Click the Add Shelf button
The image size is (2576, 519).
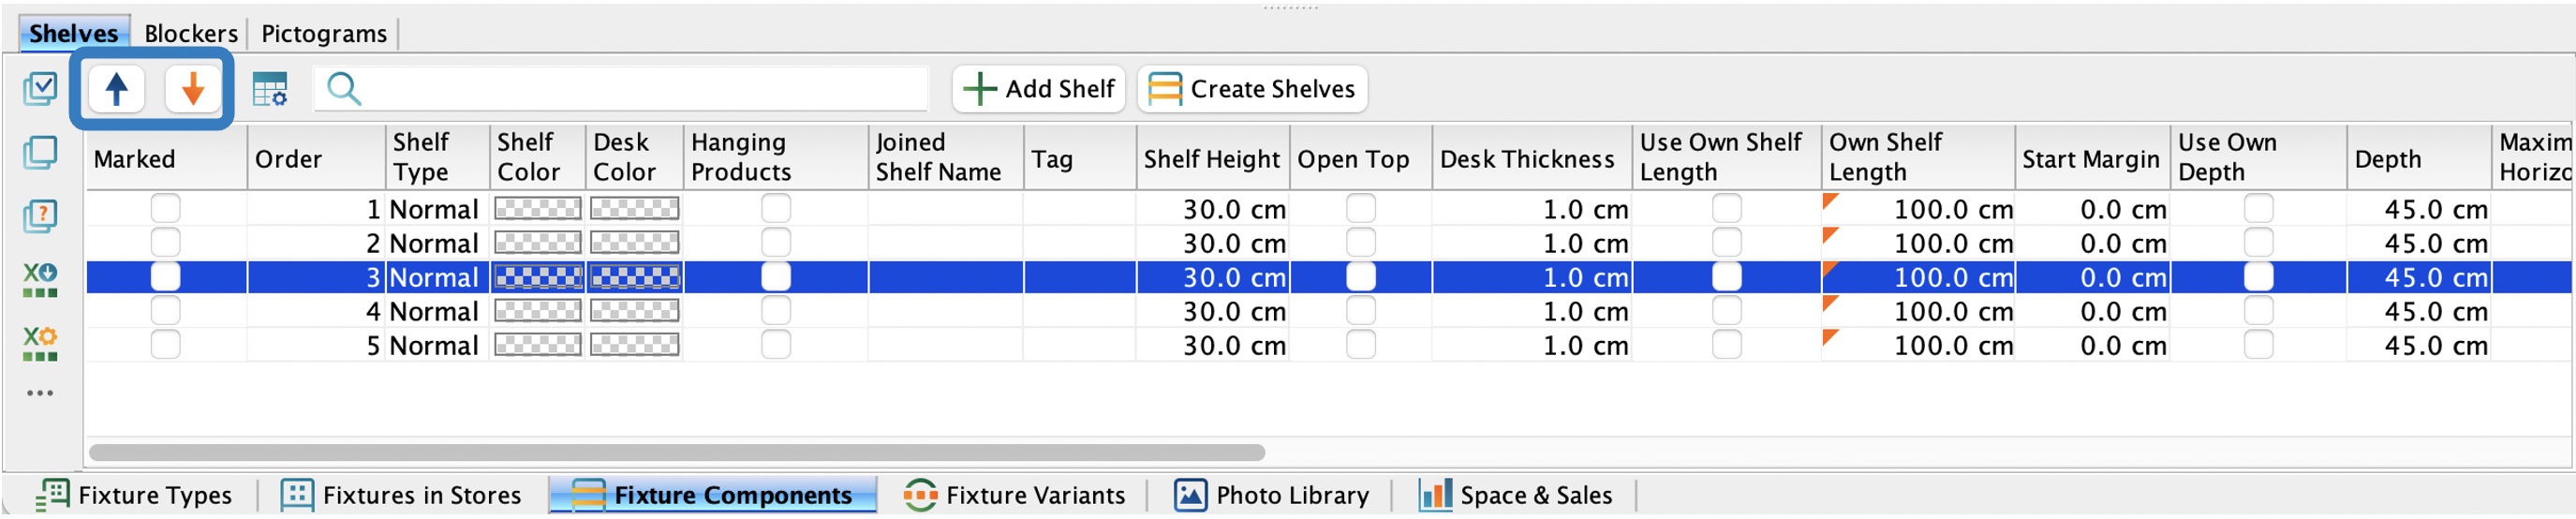click(x=1038, y=89)
